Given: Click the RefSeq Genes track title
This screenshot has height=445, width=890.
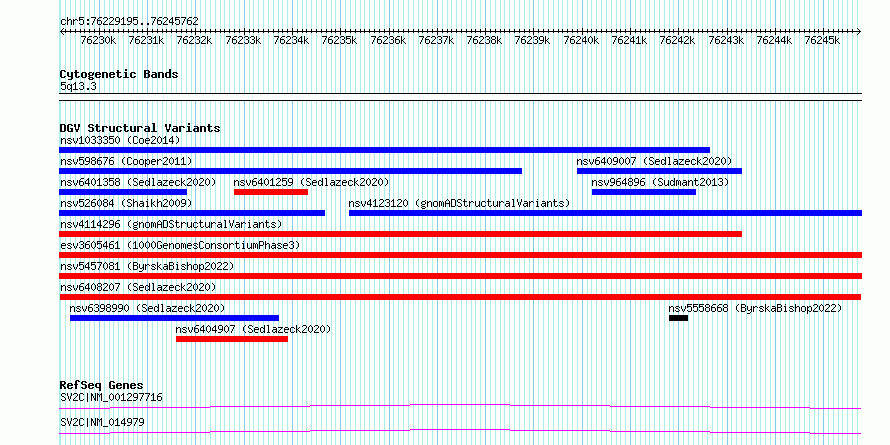Looking at the screenshot, I should pyautogui.click(x=101, y=385).
